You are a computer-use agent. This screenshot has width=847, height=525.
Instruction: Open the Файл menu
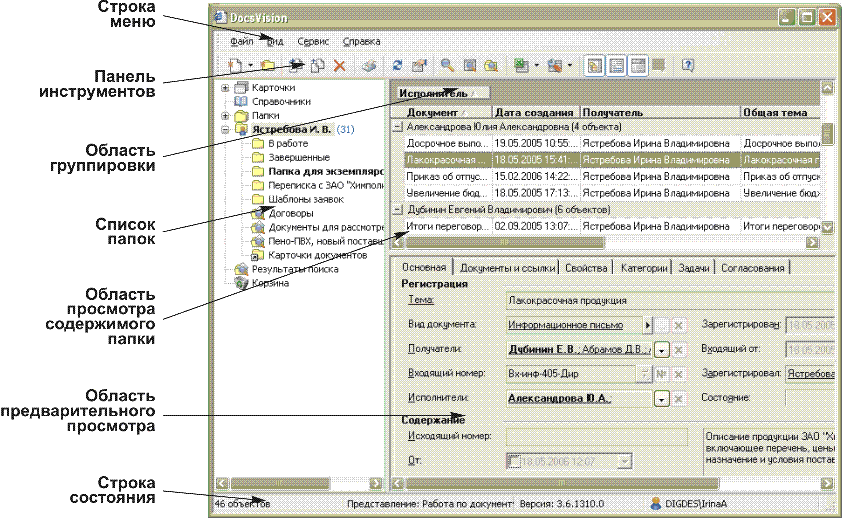click(241, 41)
